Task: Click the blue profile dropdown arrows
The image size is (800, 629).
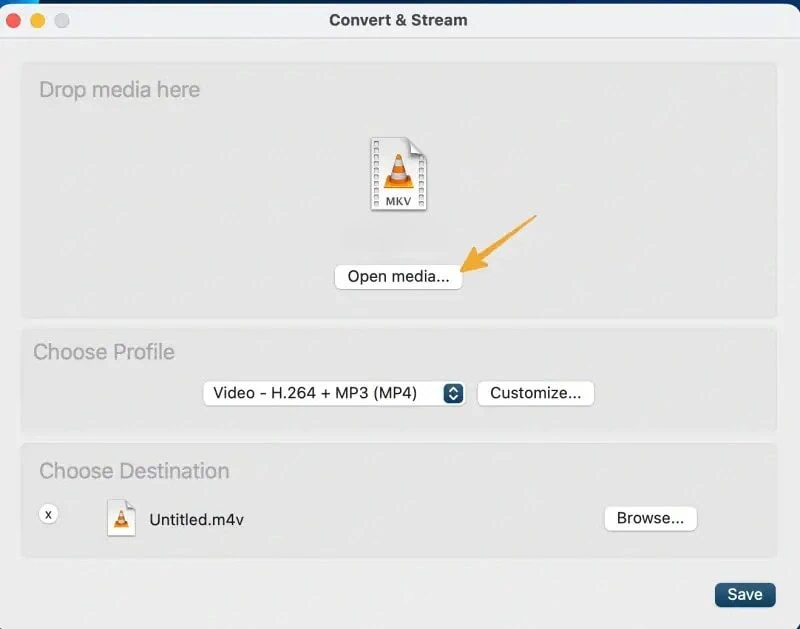Action: [x=453, y=393]
